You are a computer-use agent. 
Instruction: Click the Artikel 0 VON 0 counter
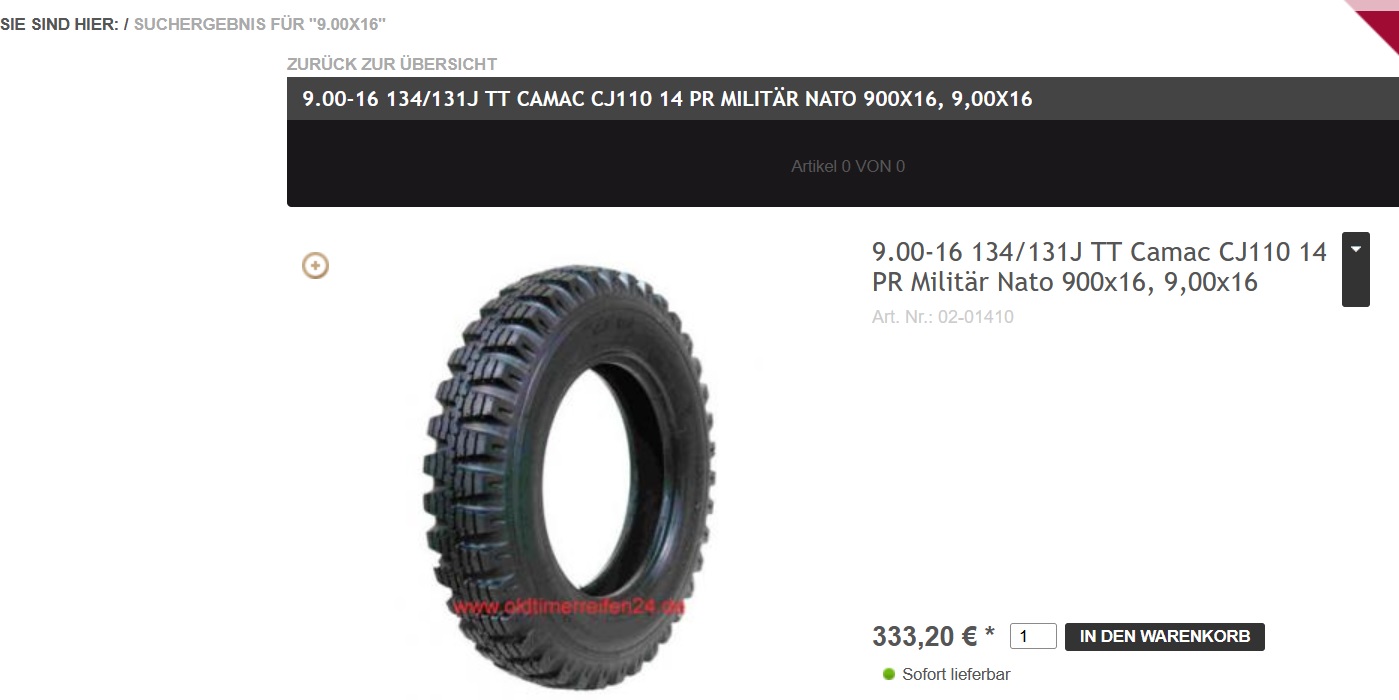pyautogui.click(x=848, y=167)
